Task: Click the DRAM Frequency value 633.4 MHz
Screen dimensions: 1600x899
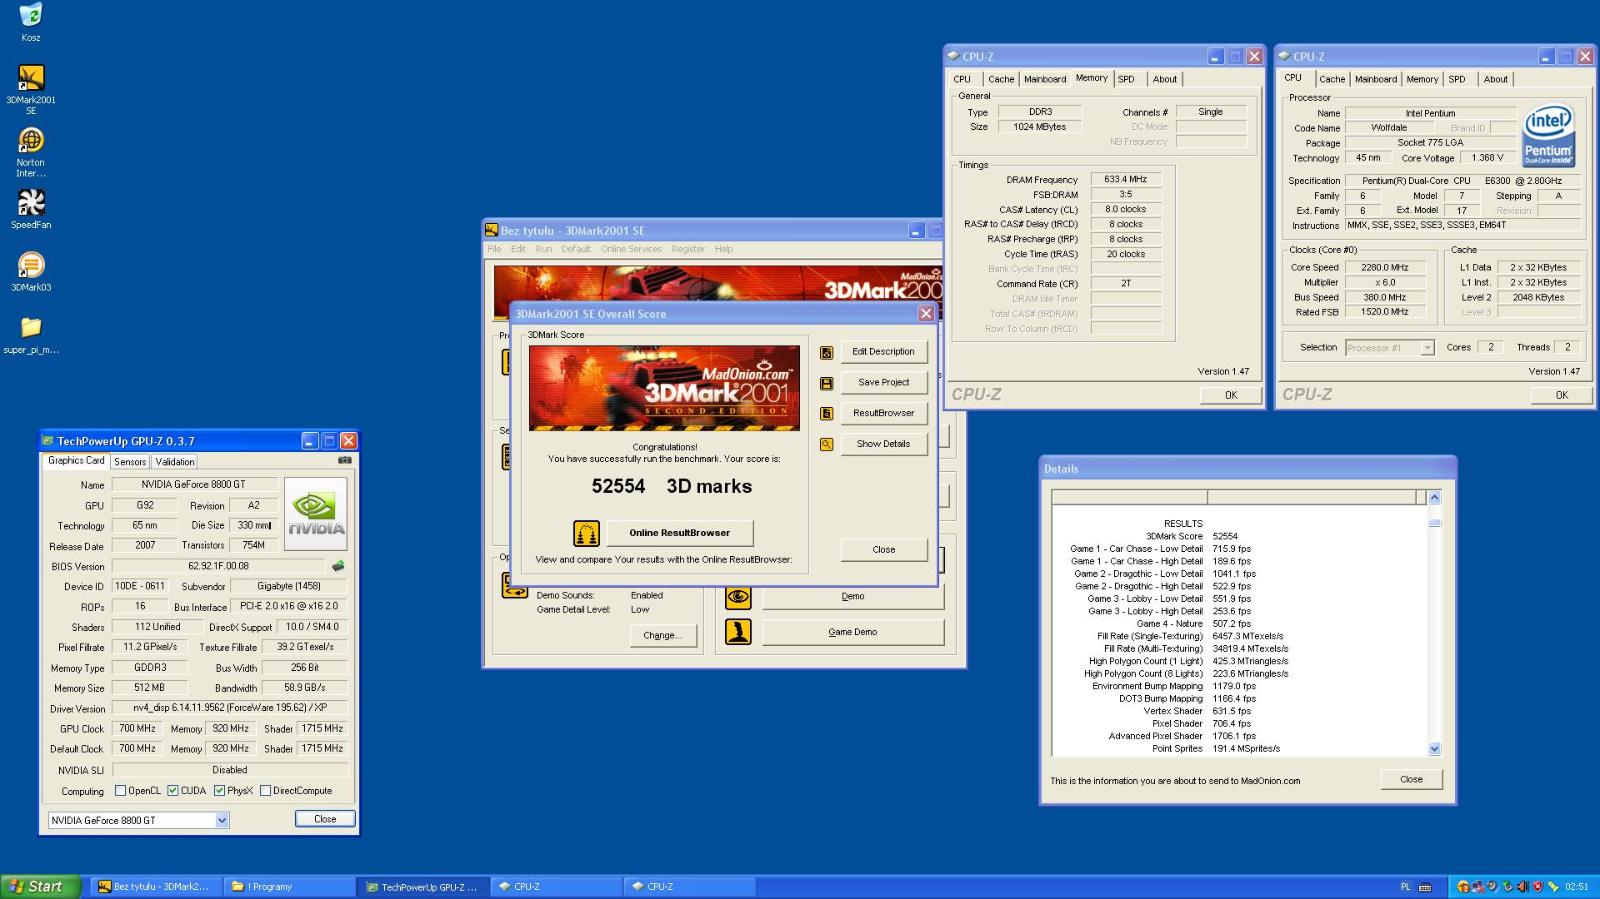Action: click(1126, 180)
